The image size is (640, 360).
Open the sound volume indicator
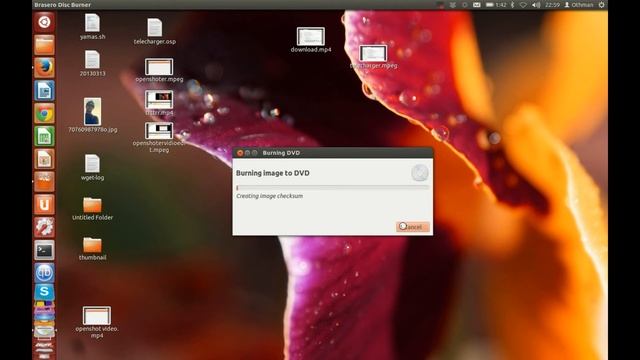click(x=536, y=5)
